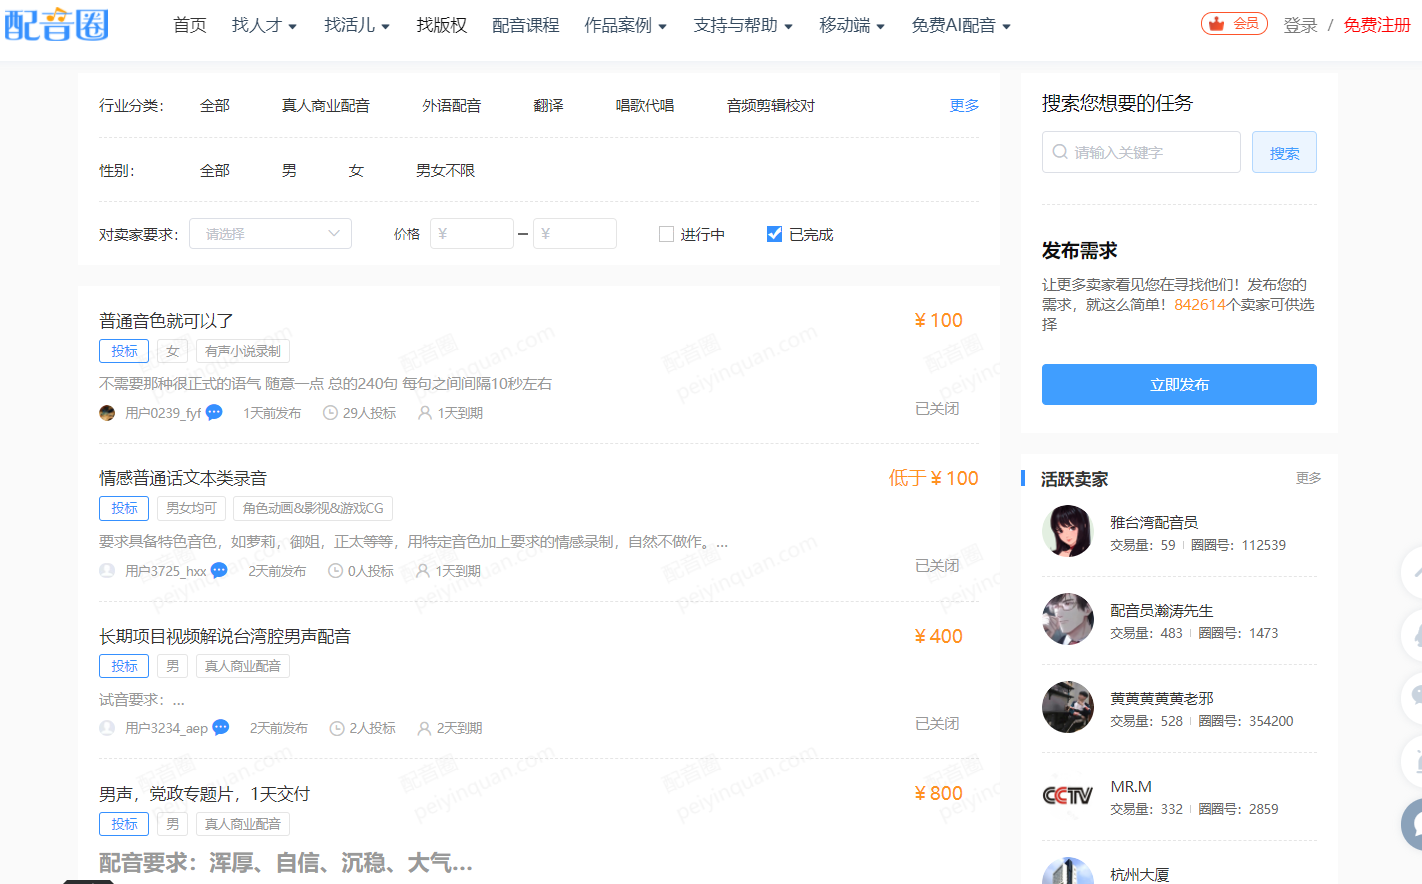Disable the 已完成 checkbox
The image size is (1422, 884).
774,233
